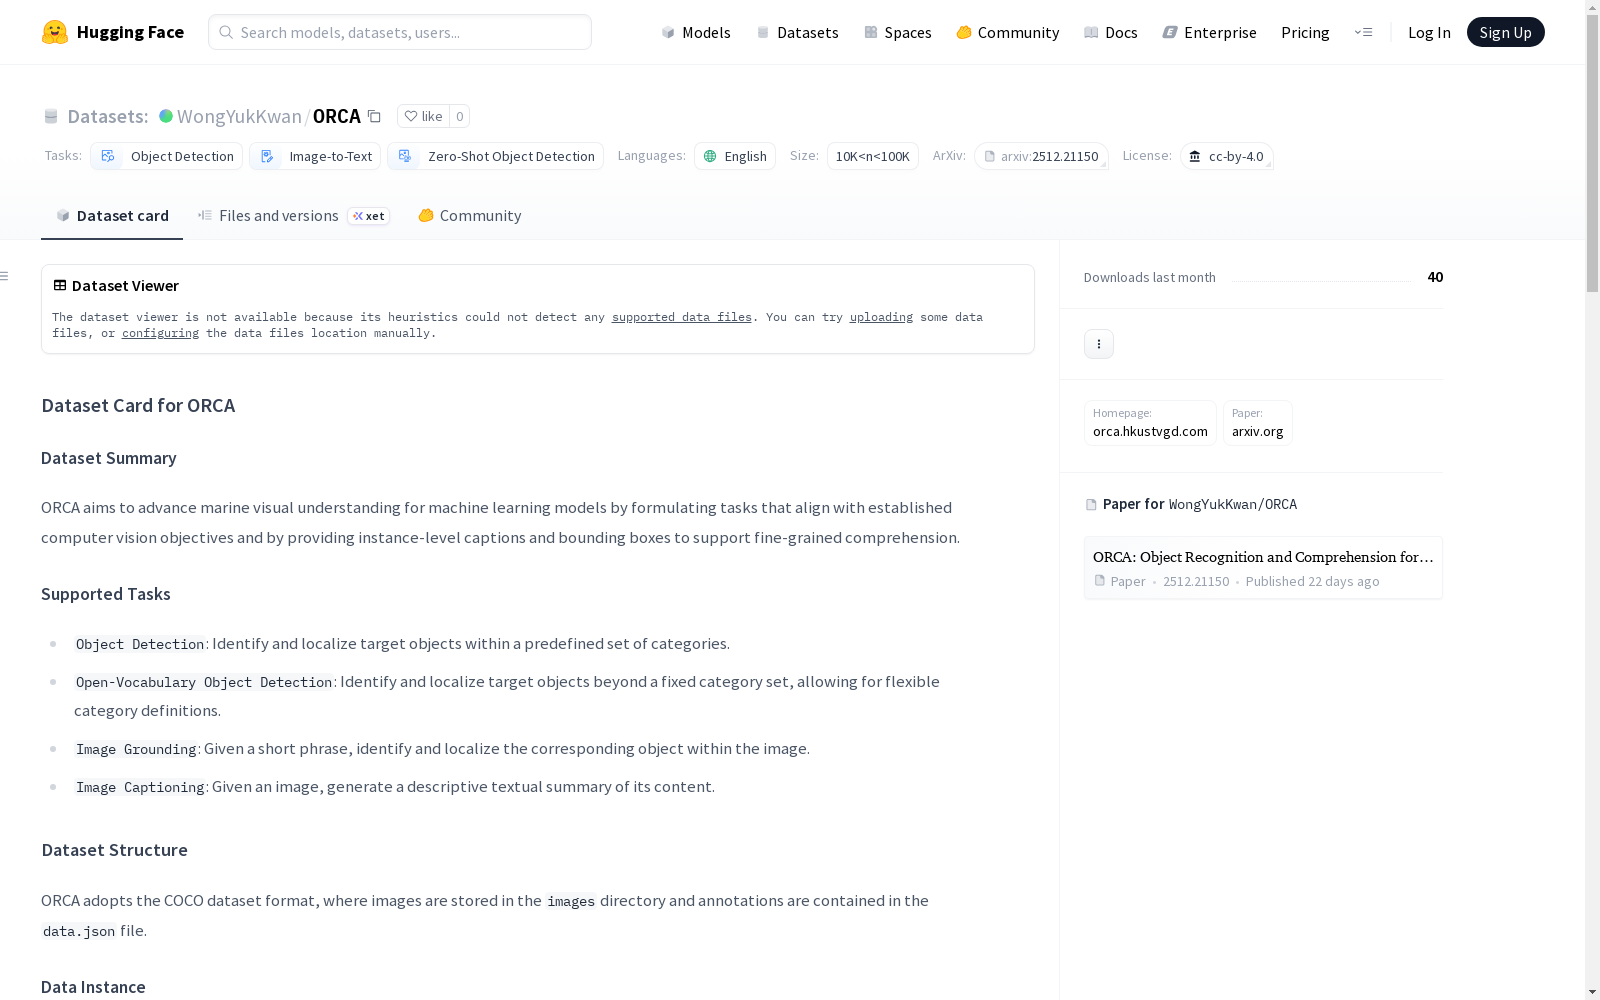1600x1000 pixels.
Task: Click the like count number
Action: 460,116
